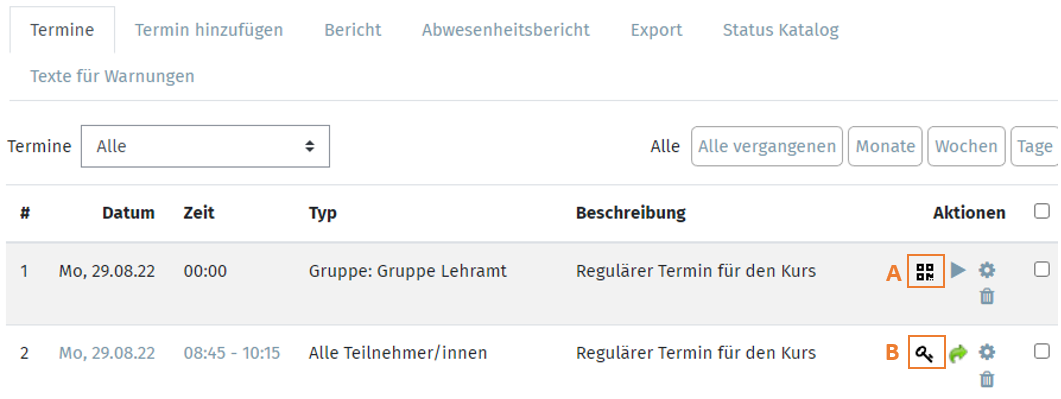Select the Wochen view button
The image size is (1061, 399).
966,146
